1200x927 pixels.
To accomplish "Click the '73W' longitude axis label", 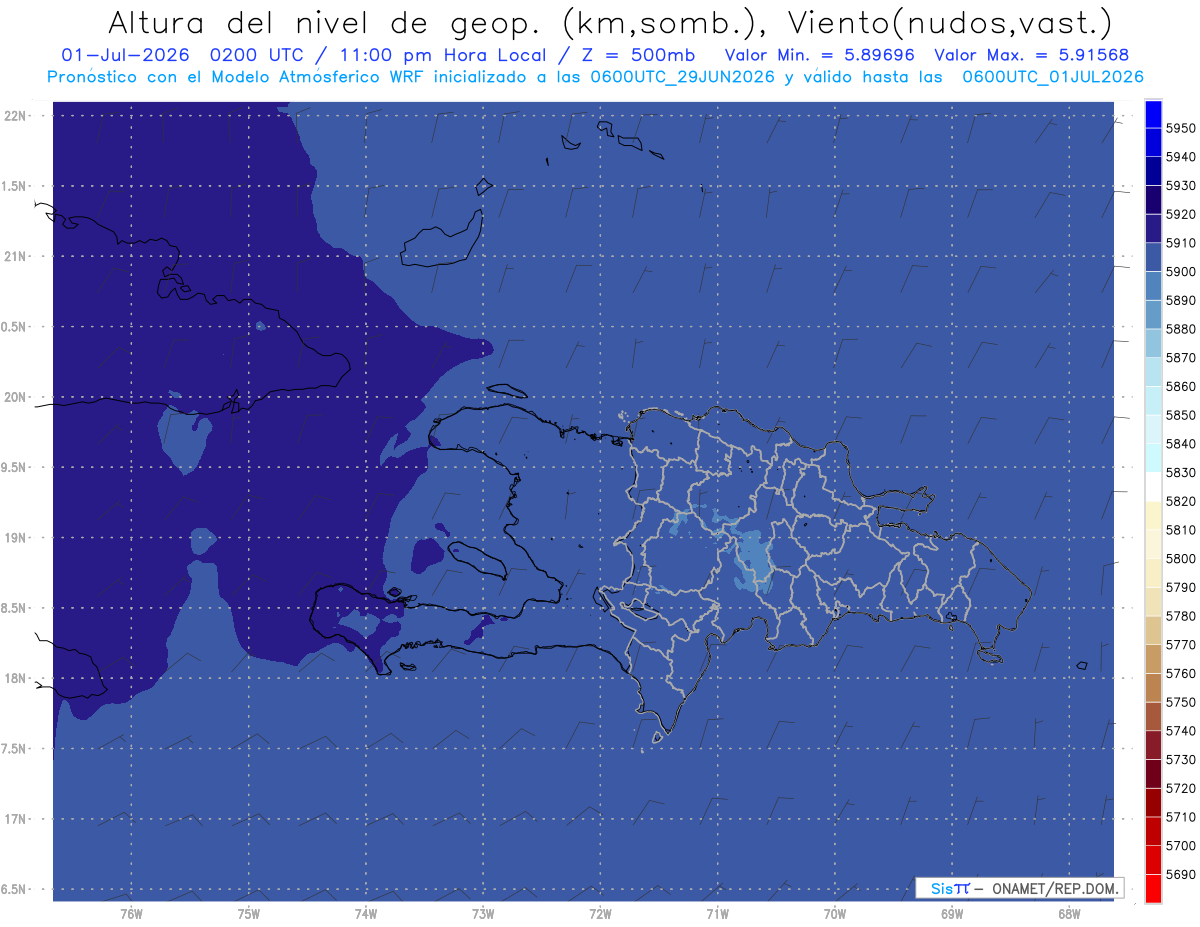I will click(483, 913).
